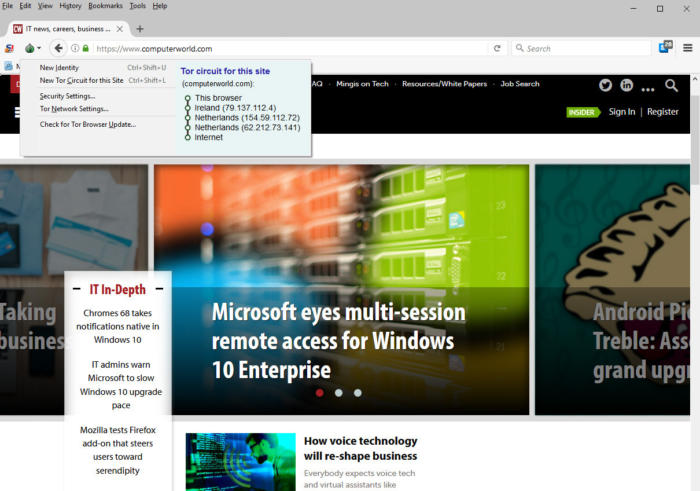Open the Help menu
Image resolution: width=700 pixels, height=491 pixels.
160,6
